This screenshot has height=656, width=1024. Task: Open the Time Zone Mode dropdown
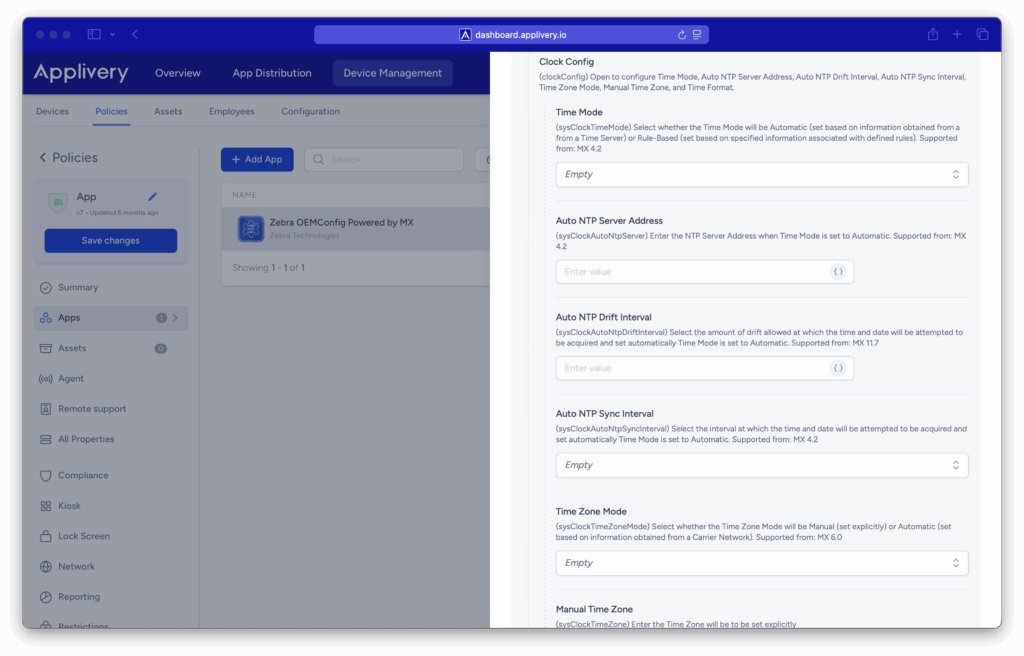click(x=761, y=563)
